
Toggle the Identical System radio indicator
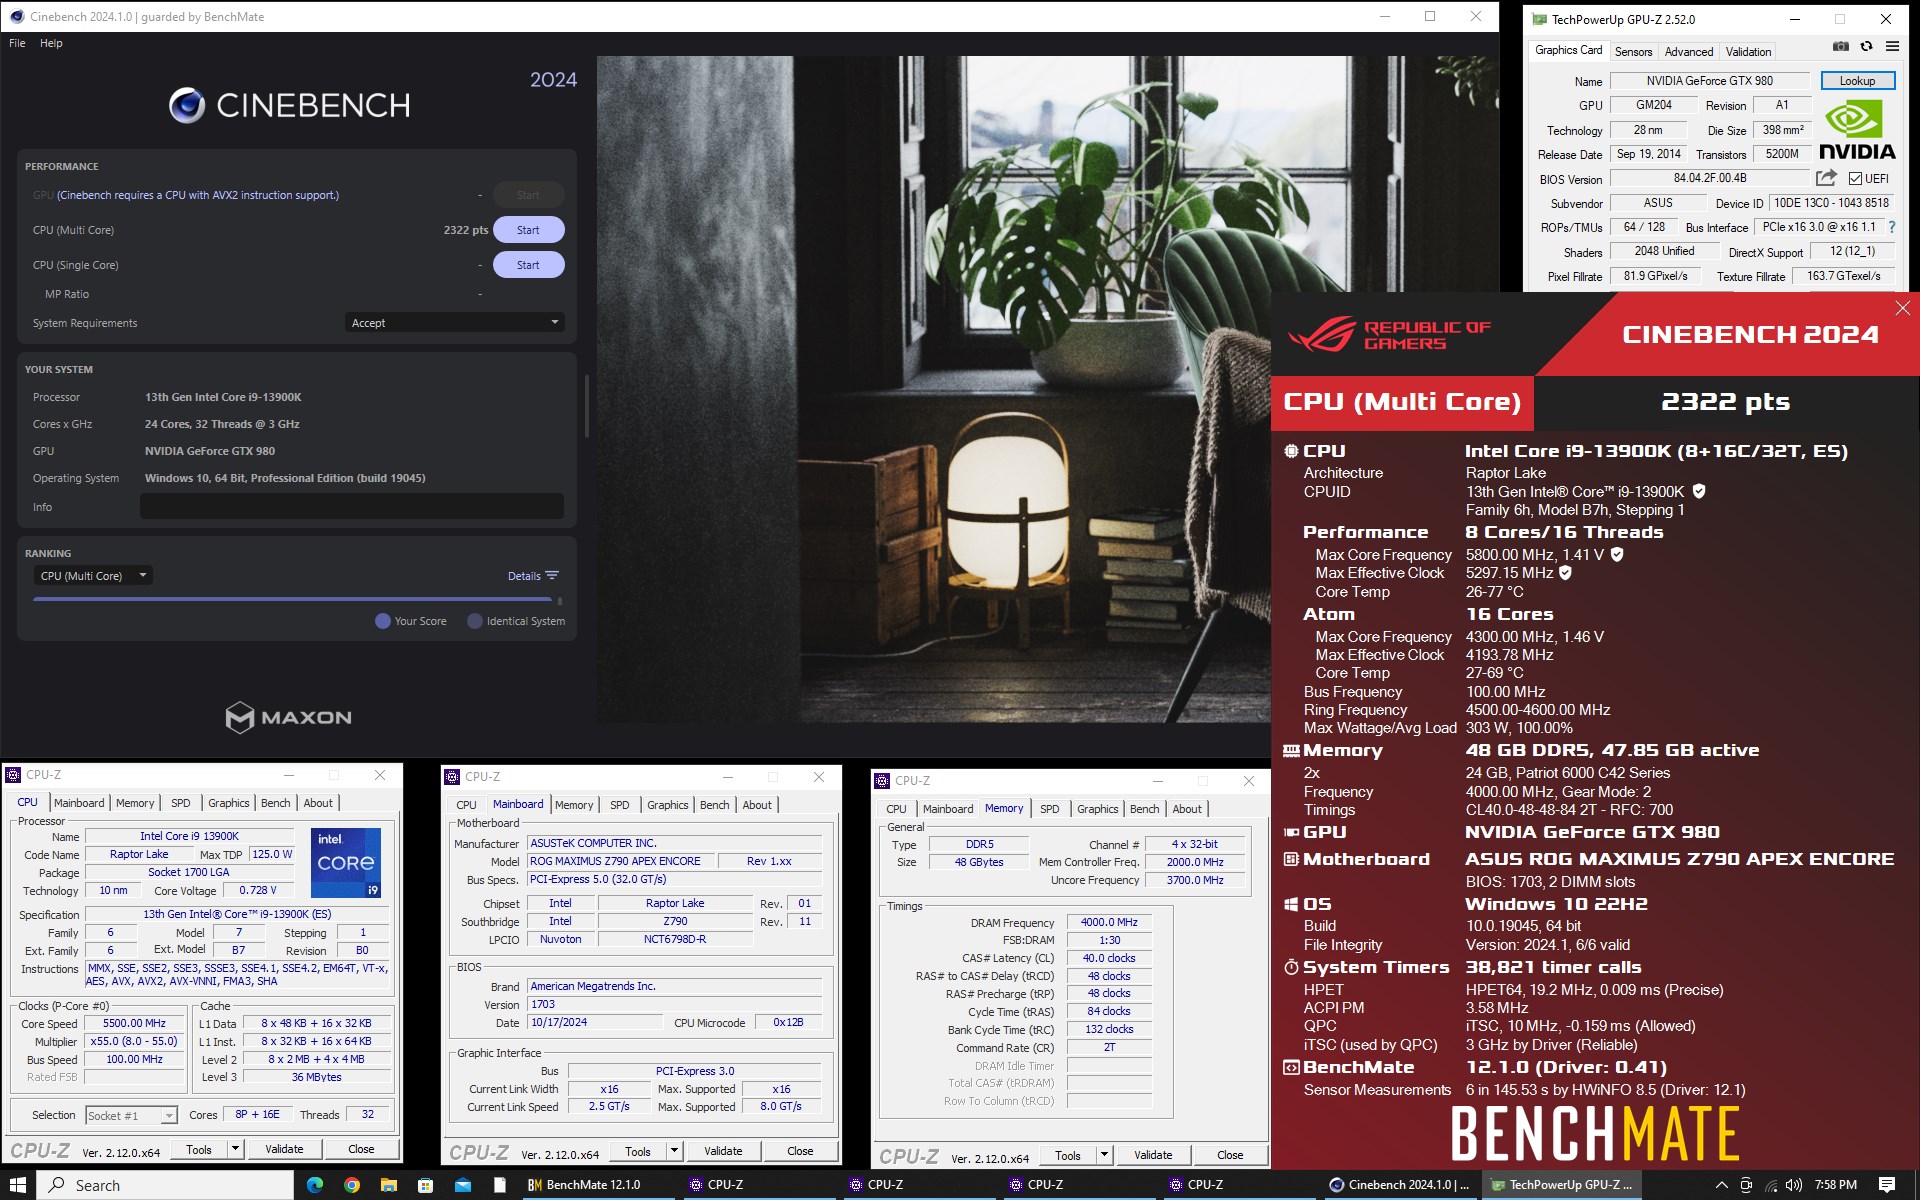tap(475, 621)
